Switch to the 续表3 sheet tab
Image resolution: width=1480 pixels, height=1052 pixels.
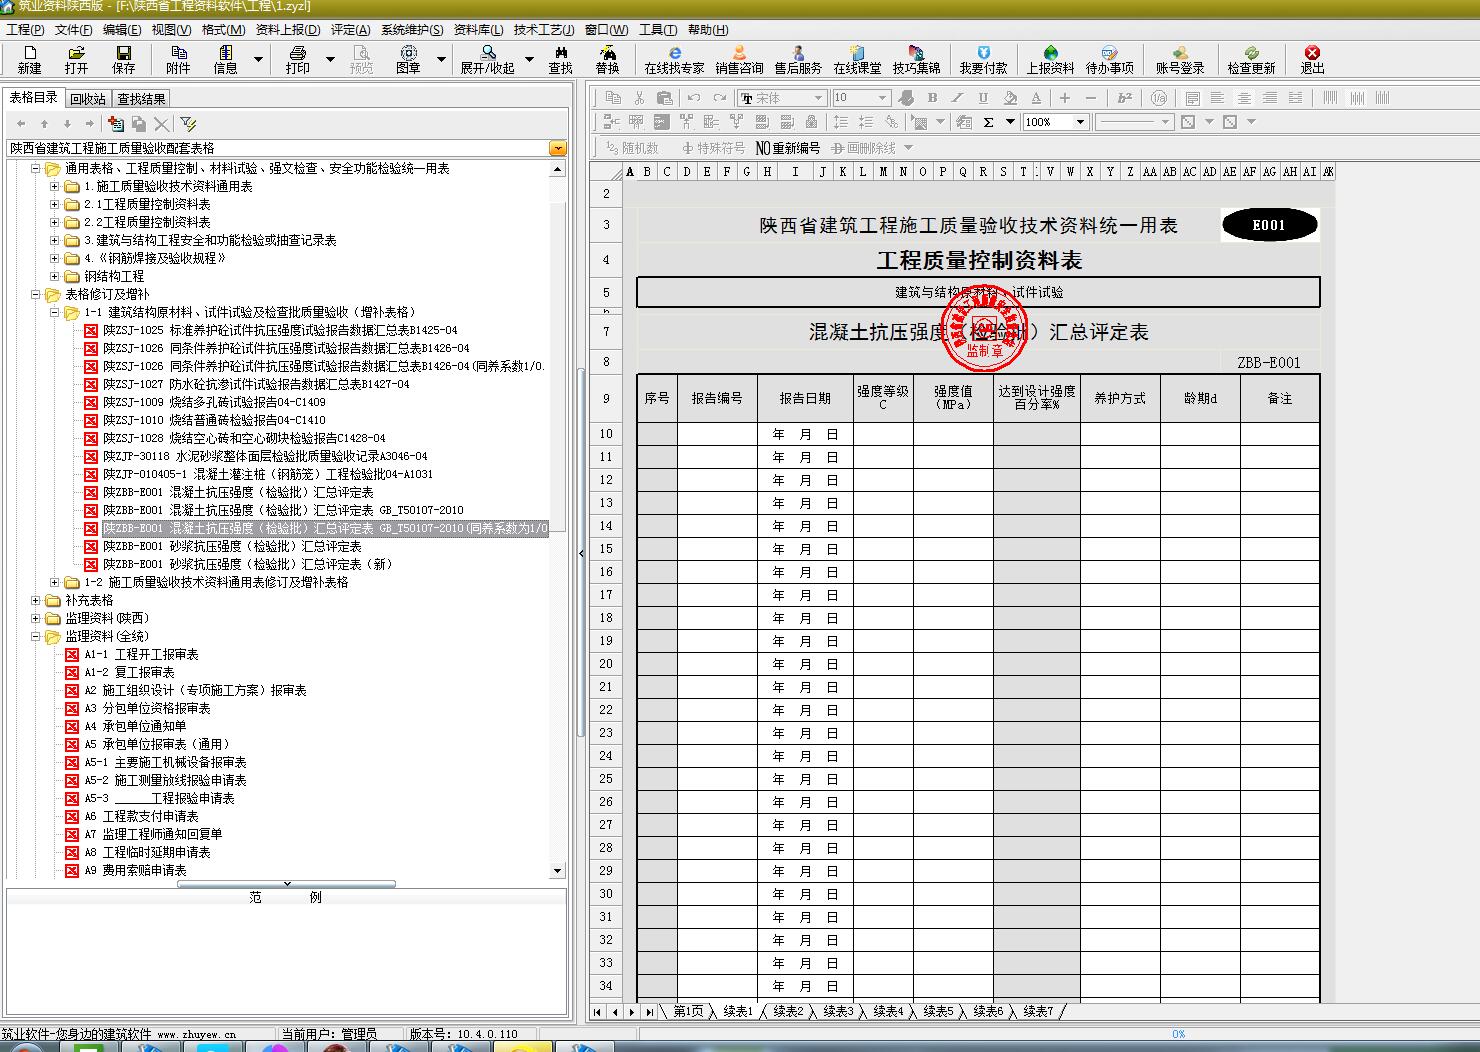839,1011
